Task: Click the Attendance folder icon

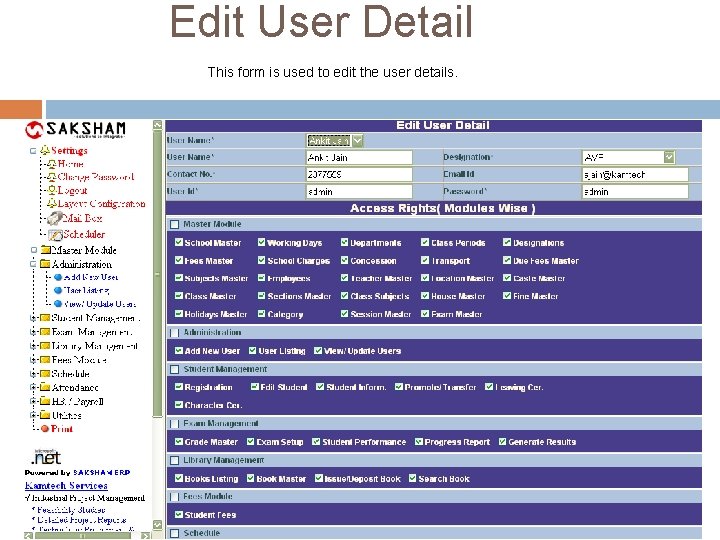Action: pos(45,387)
